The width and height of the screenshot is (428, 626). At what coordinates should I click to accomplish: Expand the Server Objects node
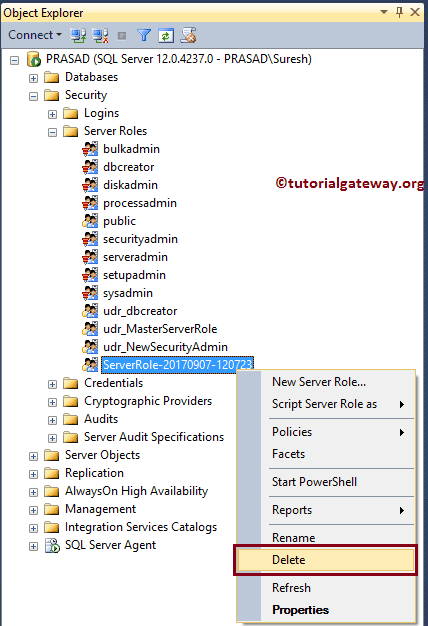coord(34,456)
